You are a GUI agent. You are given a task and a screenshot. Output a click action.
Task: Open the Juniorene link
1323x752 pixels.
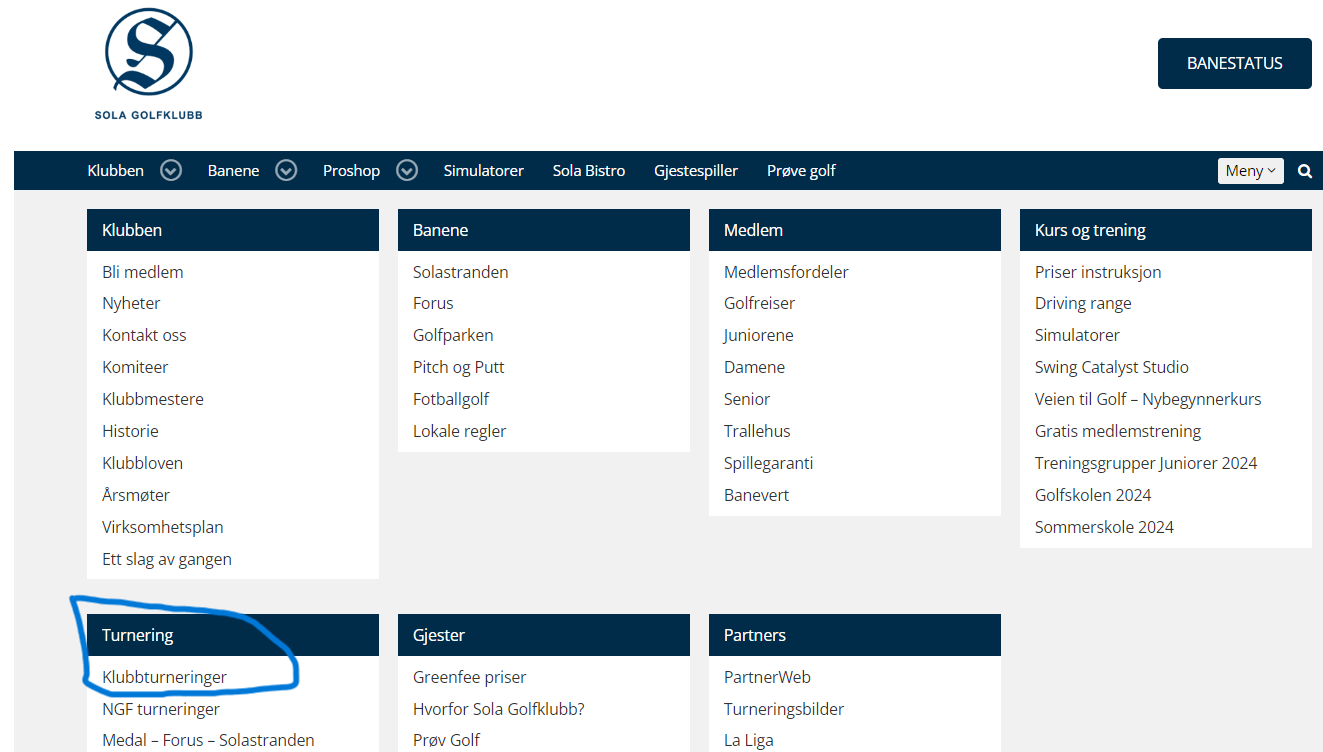click(x=759, y=335)
